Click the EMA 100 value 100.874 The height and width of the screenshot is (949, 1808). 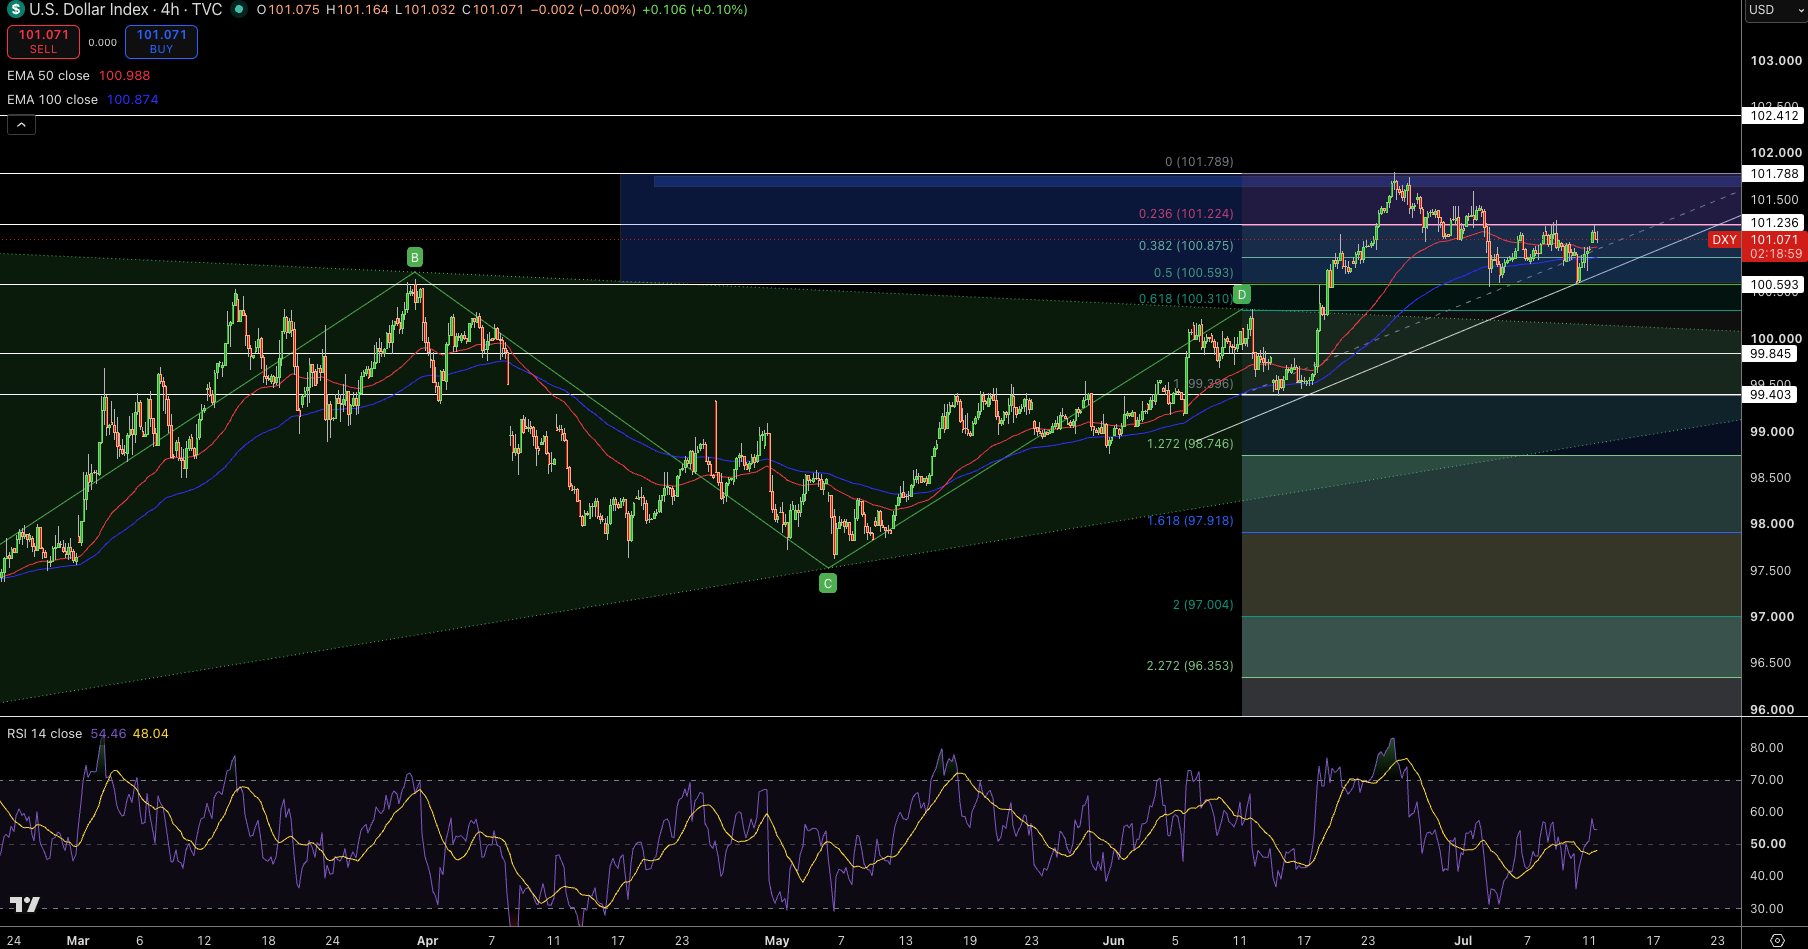click(x=133, y=100)
